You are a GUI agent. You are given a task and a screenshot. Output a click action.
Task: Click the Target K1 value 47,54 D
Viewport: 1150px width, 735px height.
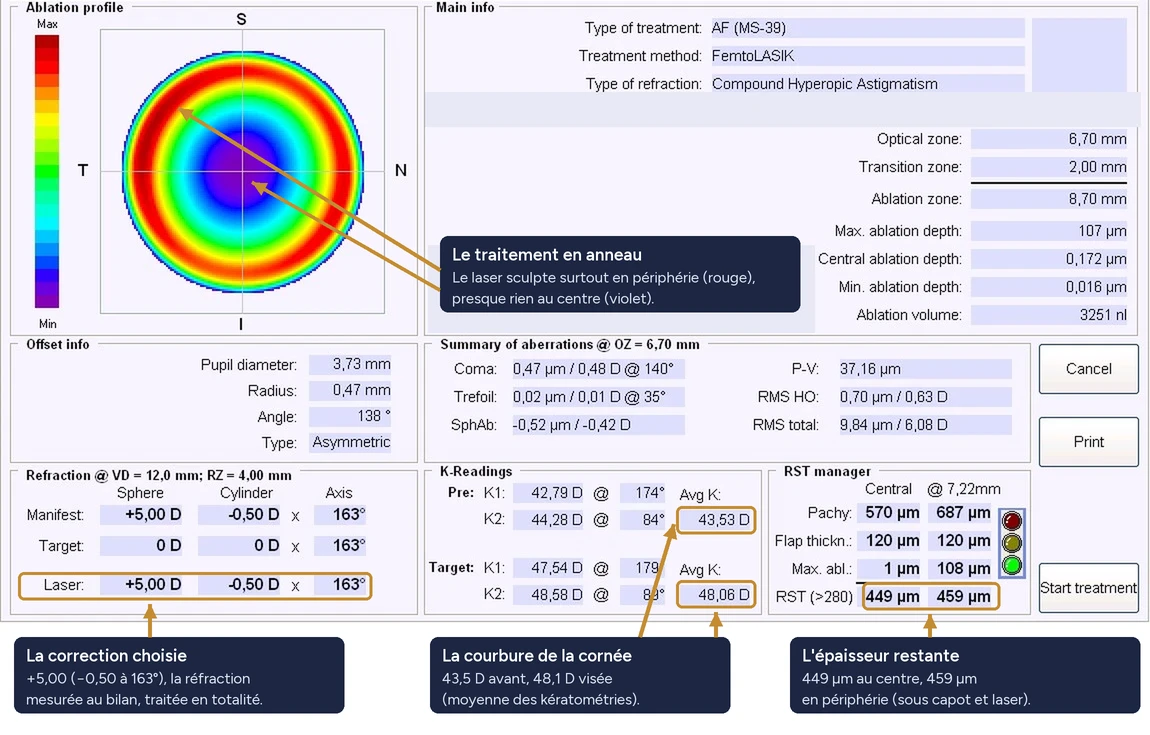pyautogui.click(x=549, y=568)
